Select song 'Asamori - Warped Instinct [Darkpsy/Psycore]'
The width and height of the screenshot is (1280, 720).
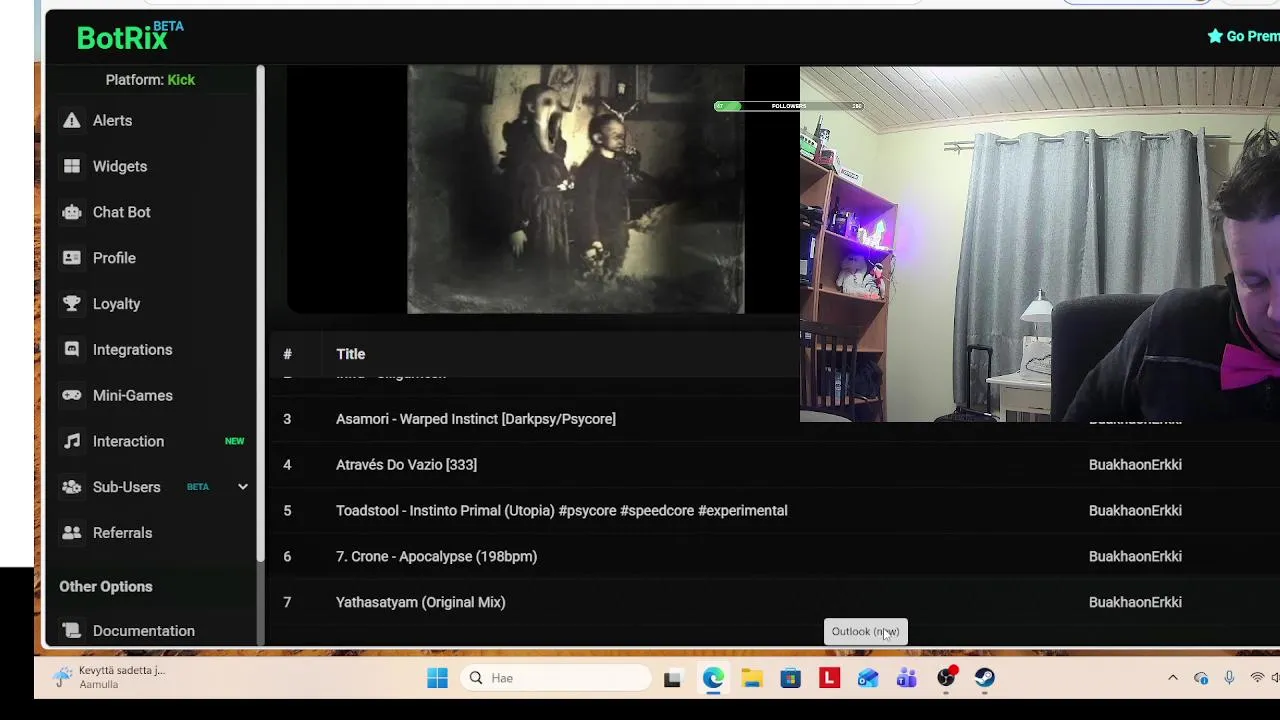(x=476, y=419)
